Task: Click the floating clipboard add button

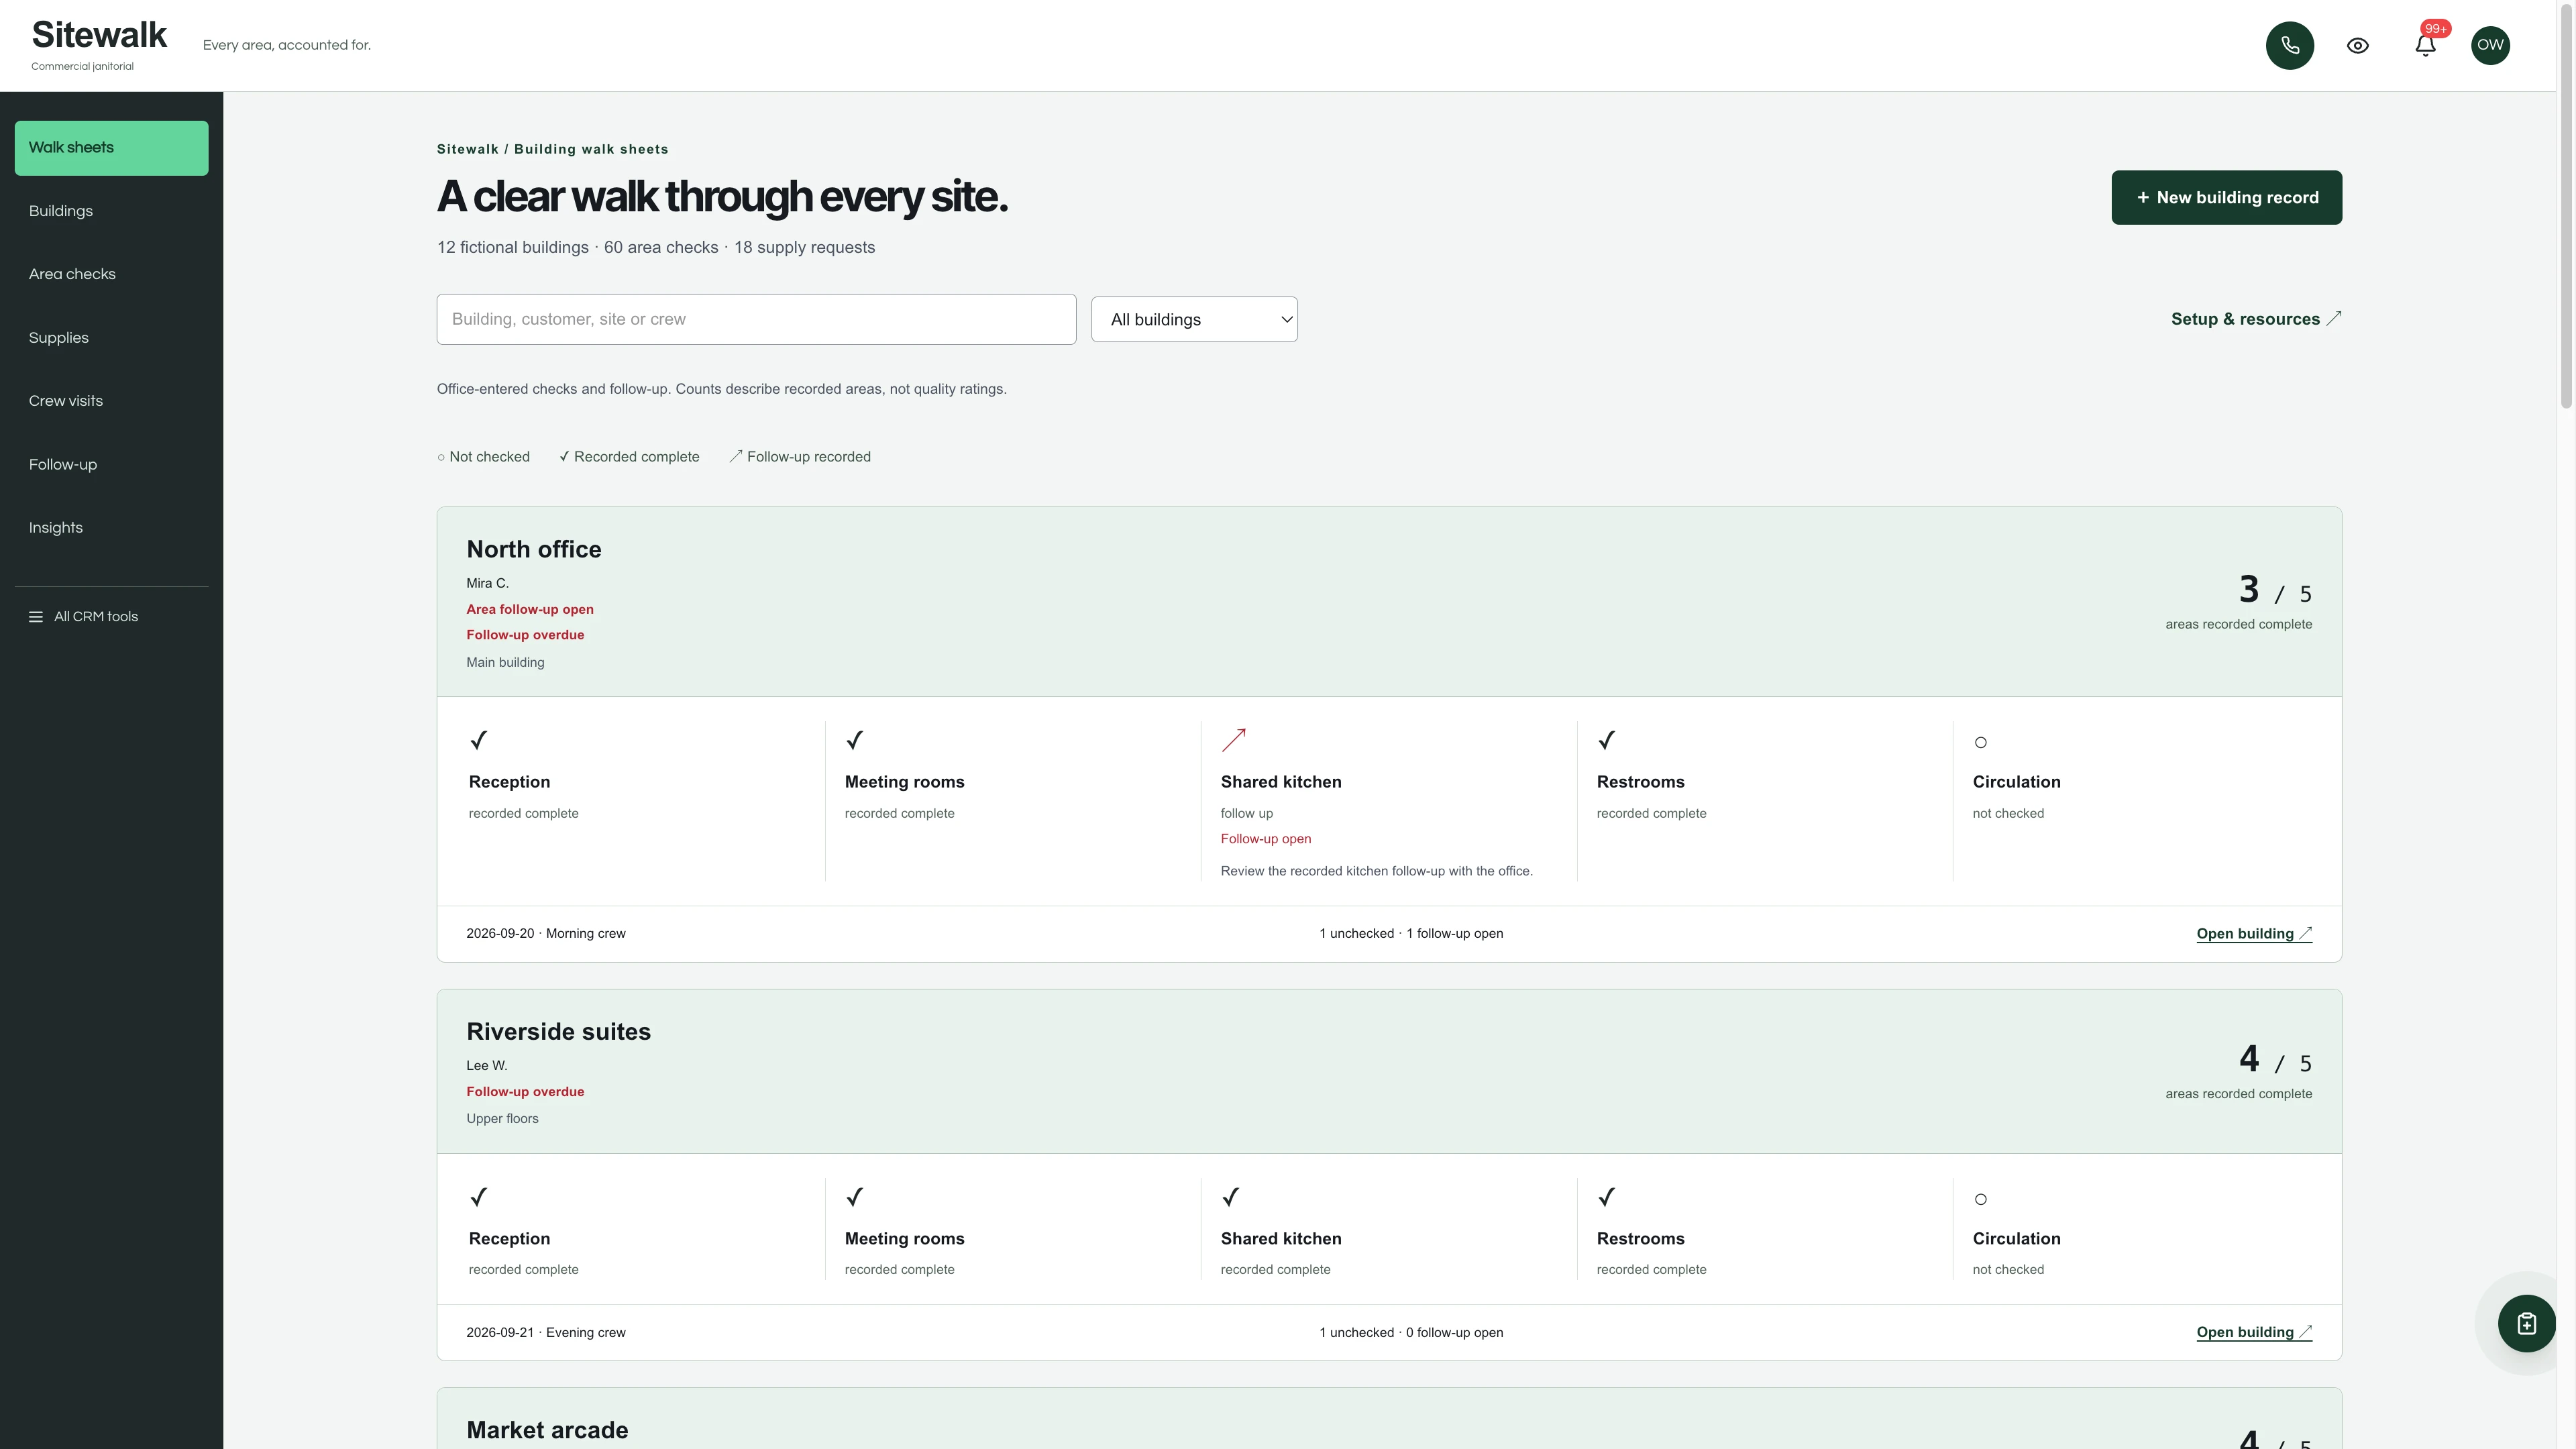Action: [x=2526, y=1323]
